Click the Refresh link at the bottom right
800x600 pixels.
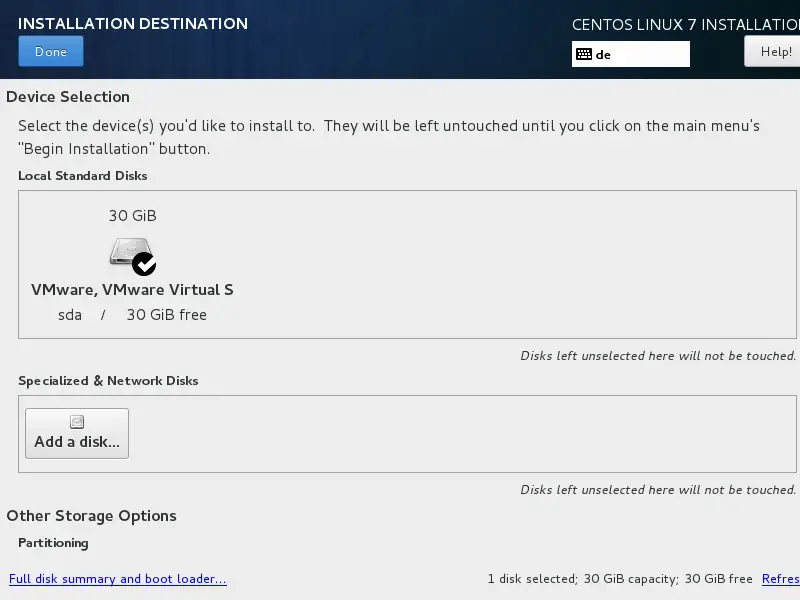(781, 579)
